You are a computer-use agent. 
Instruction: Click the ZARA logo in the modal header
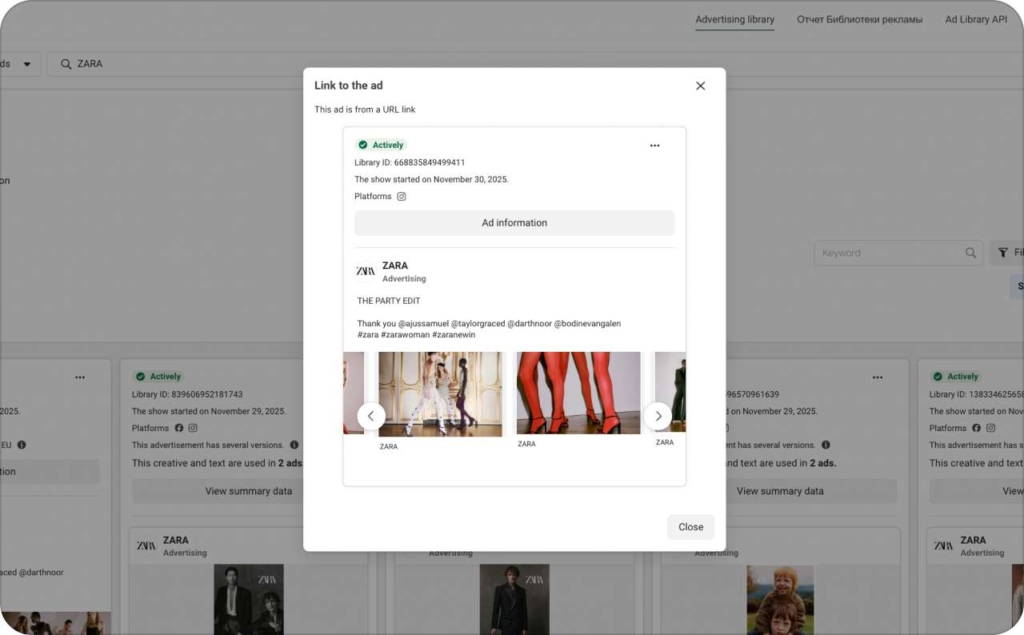coord(365,271)
